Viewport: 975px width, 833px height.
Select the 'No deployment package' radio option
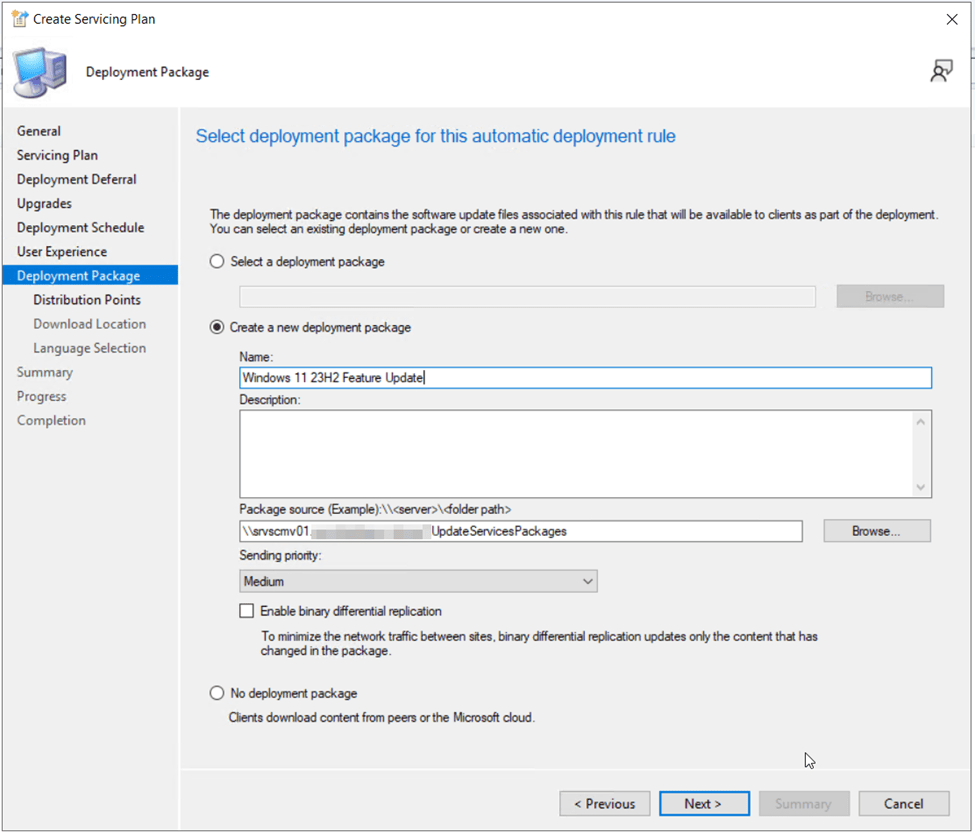217,694
